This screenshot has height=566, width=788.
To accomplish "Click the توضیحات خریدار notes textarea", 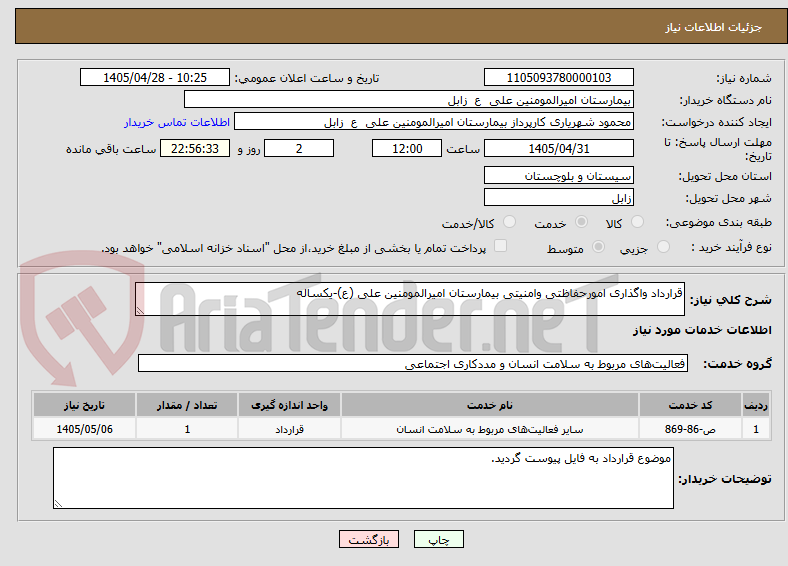I will click(363, 478).
